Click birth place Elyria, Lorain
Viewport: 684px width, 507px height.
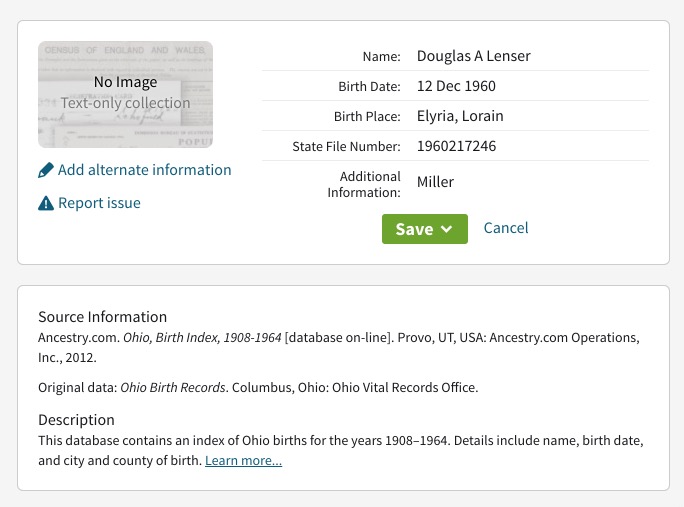pyautogui.click(x=460, y=116)
